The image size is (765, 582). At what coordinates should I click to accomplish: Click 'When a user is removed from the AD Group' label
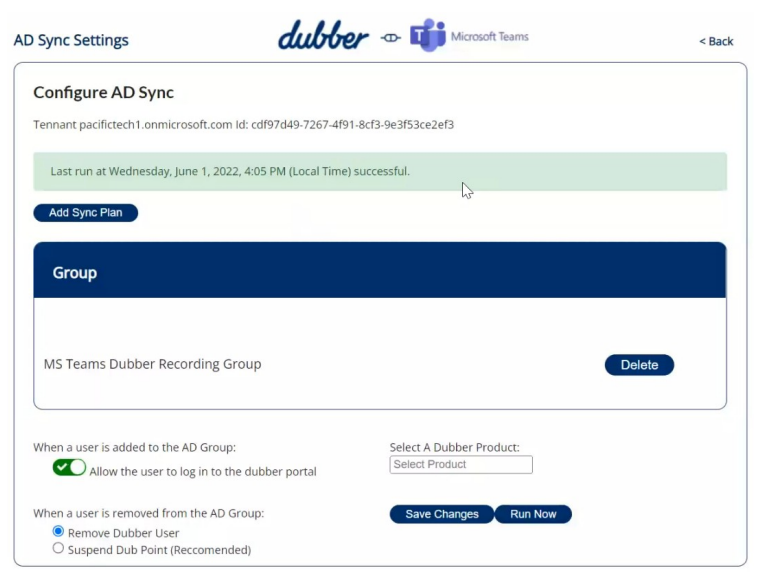point(148,513)
